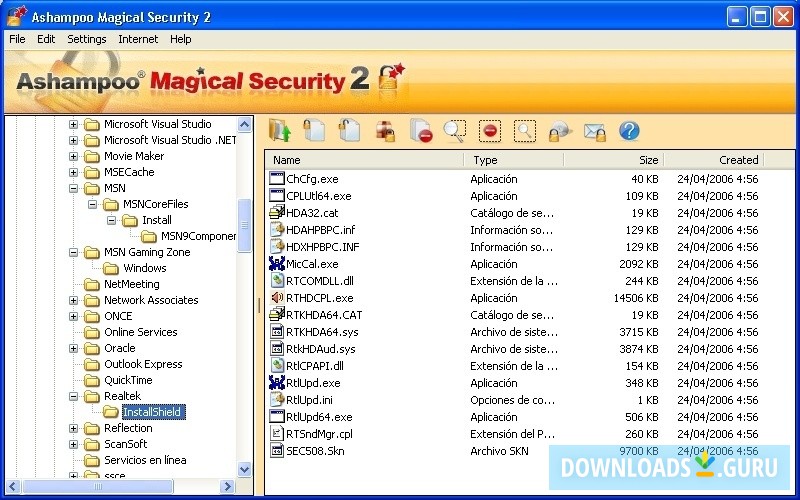800x500 pixels.
Task: Select the RtkHDAud.sys file
Action: point(320,349)
